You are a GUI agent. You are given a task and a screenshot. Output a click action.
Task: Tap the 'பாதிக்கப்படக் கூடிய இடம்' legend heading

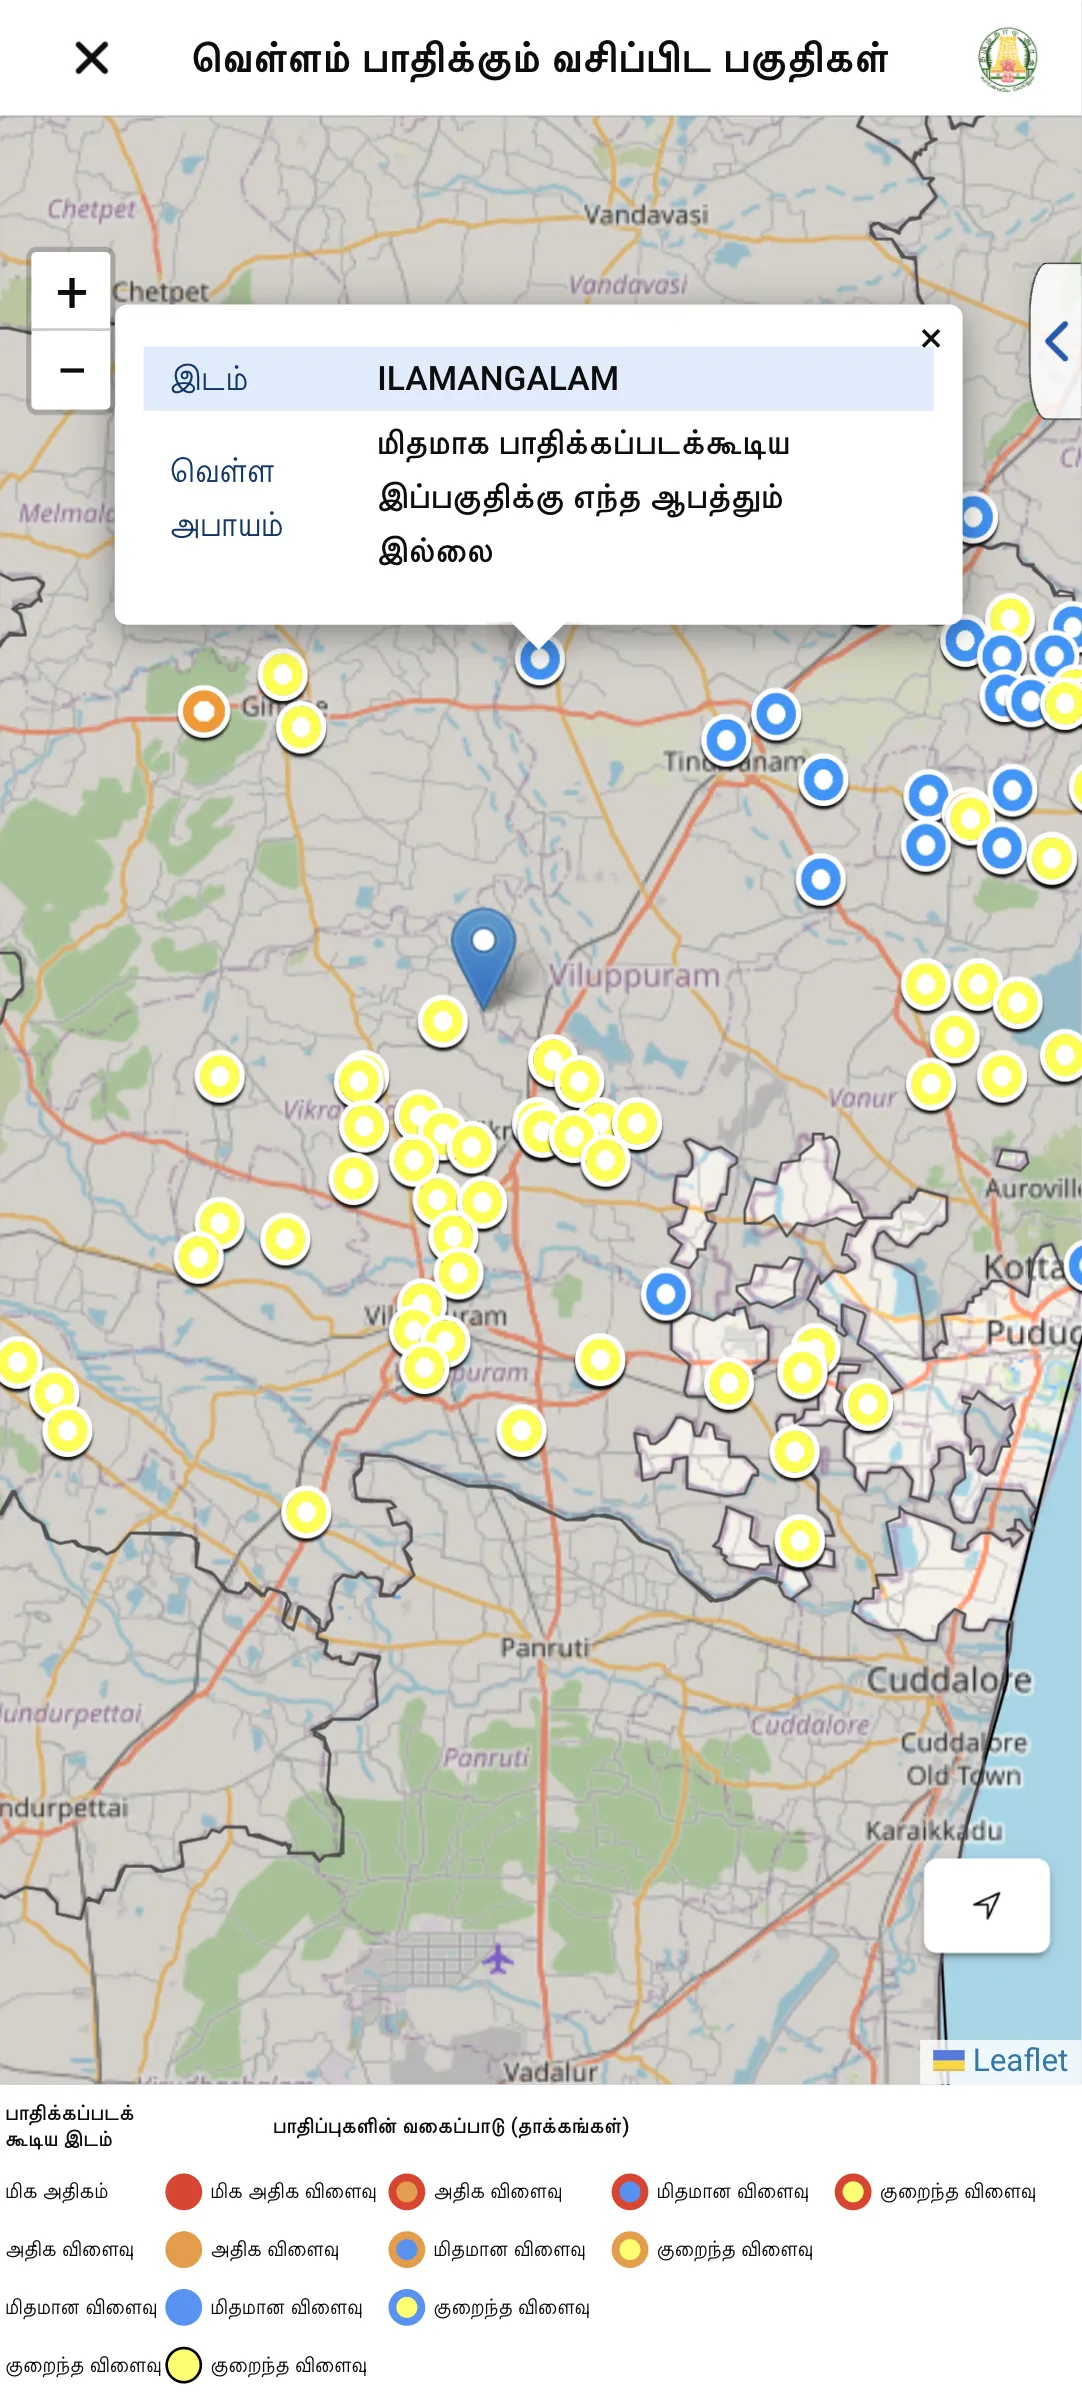[x=70, y=2127]
